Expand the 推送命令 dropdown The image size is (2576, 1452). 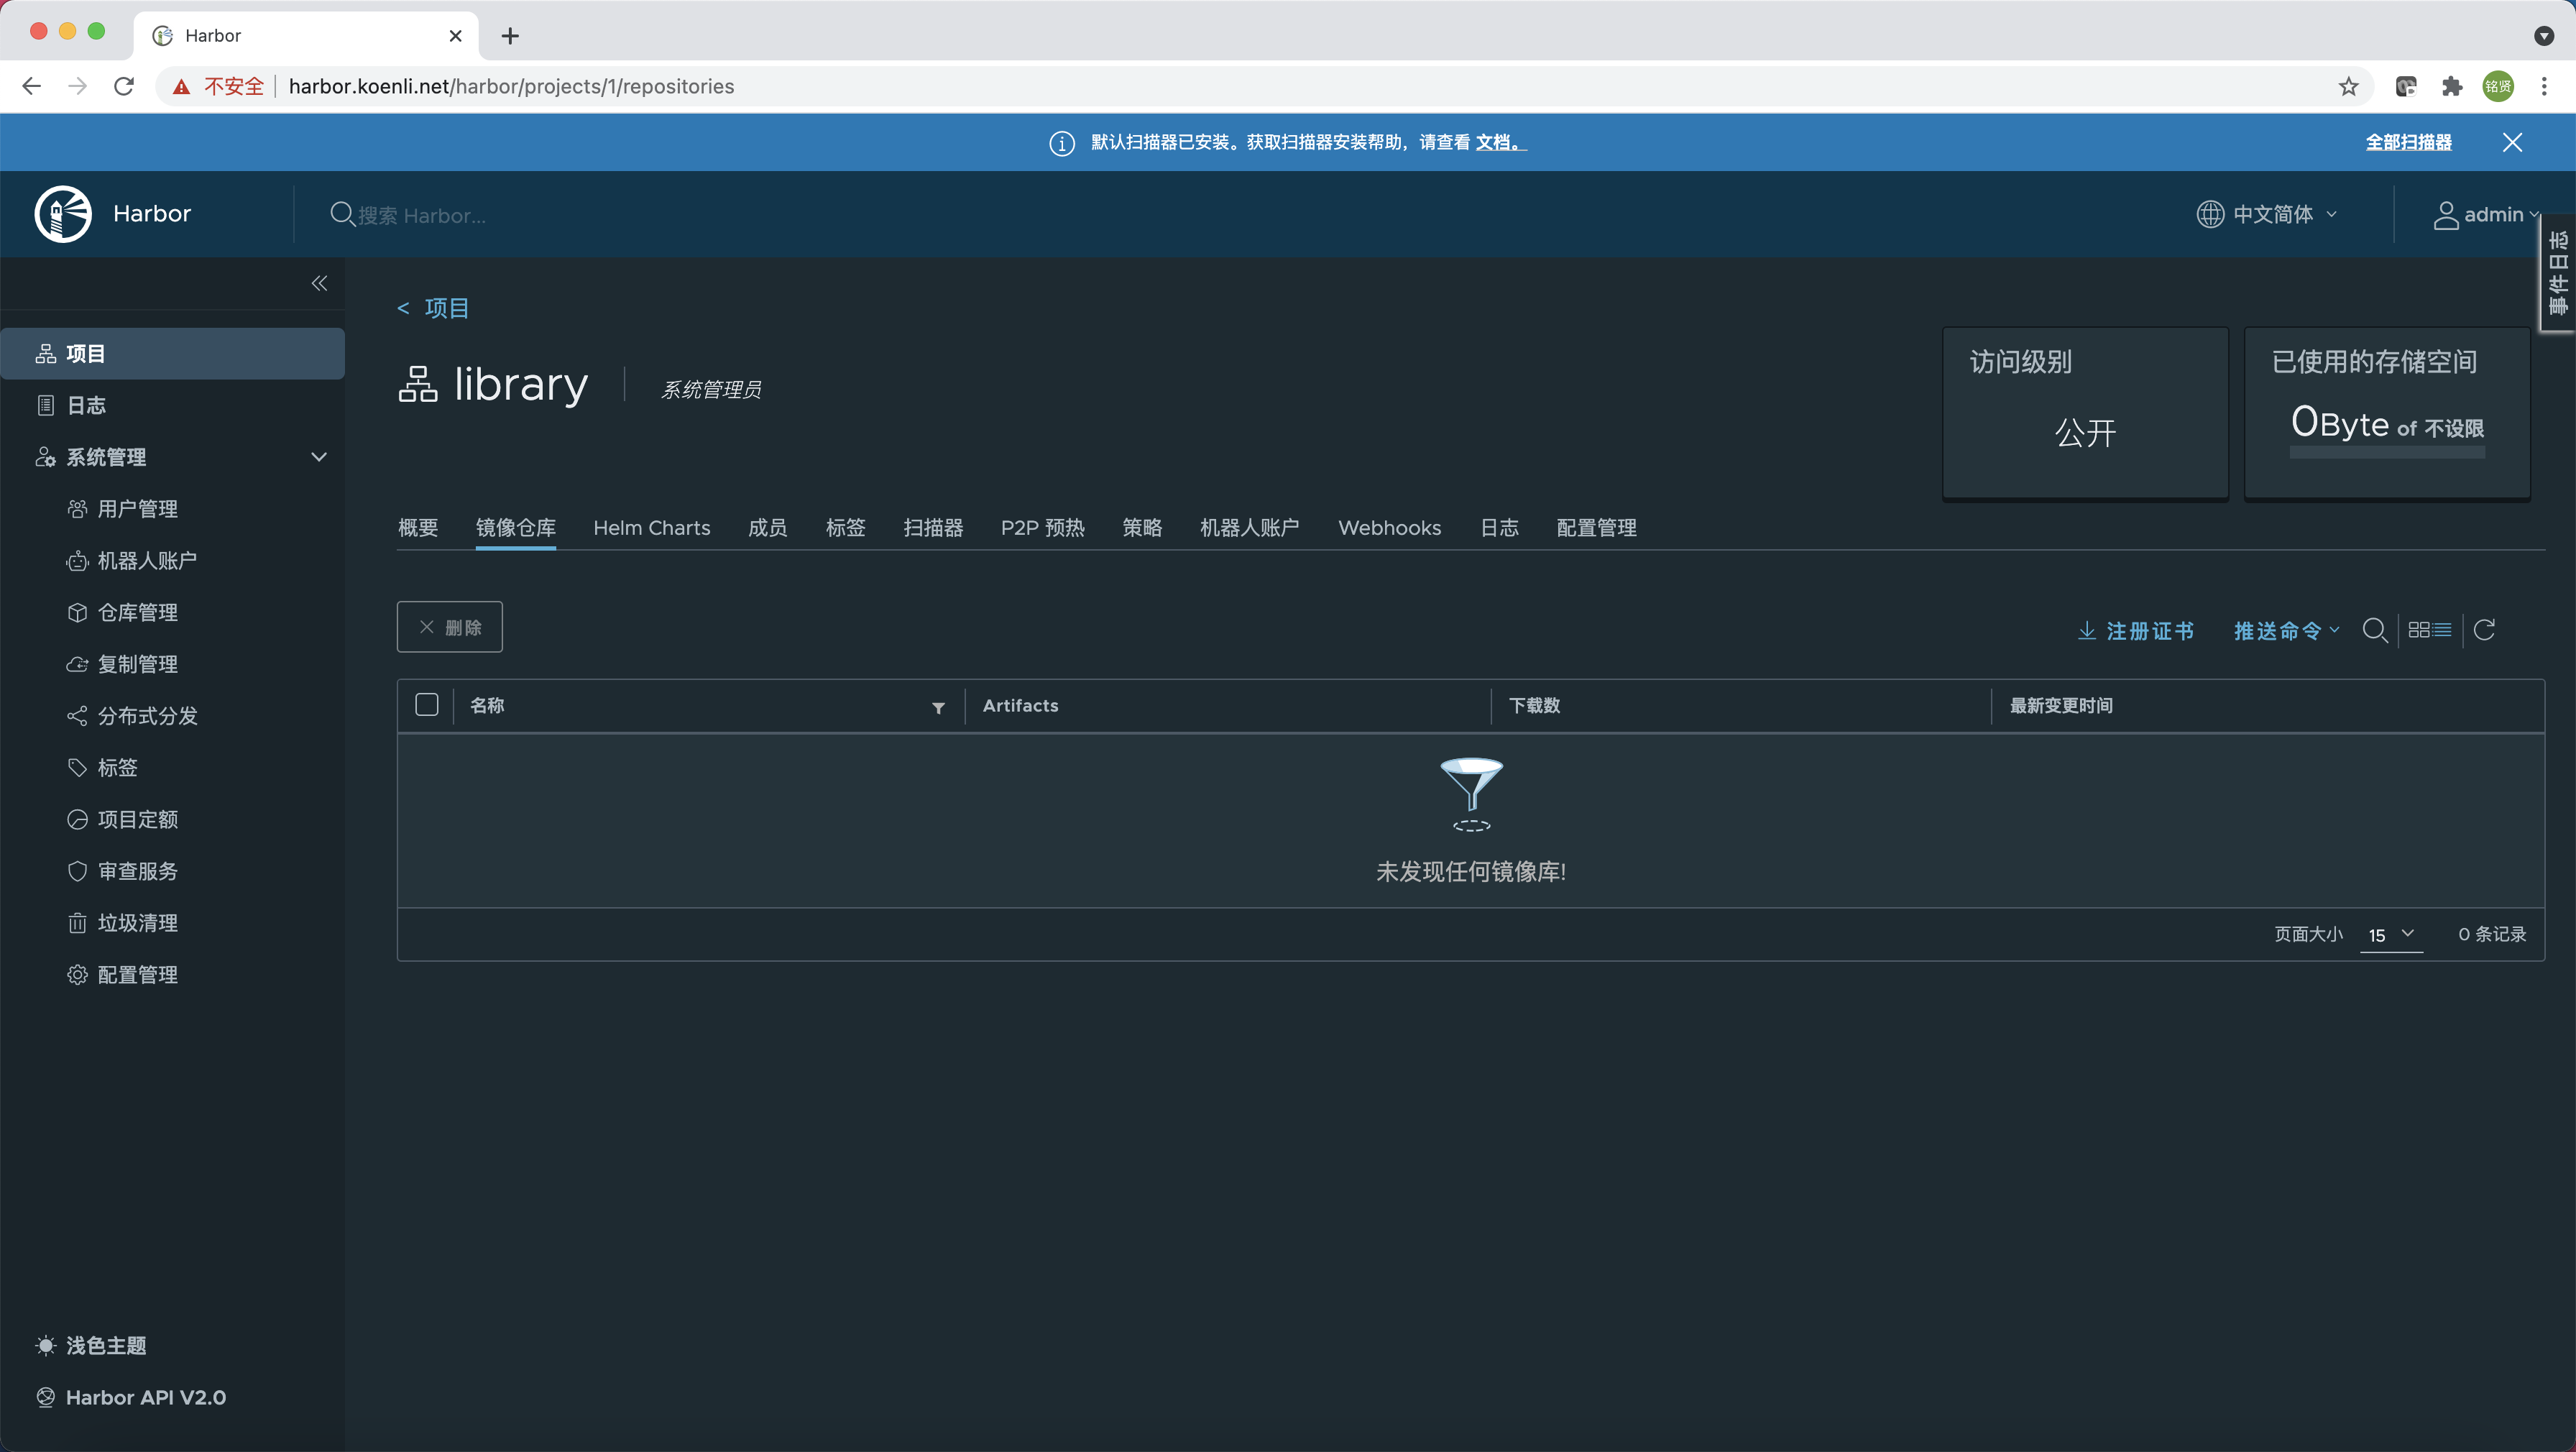click(x=2286, y=630)
